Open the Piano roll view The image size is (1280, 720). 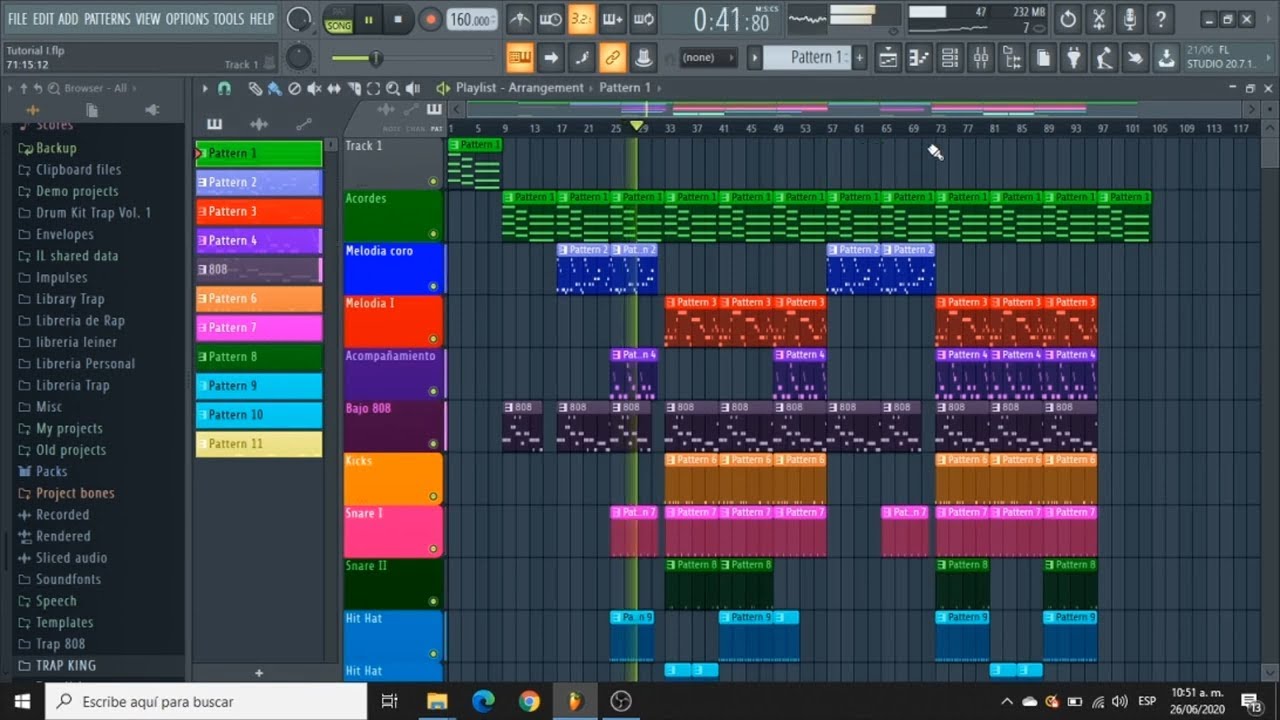tap(919, 58)
